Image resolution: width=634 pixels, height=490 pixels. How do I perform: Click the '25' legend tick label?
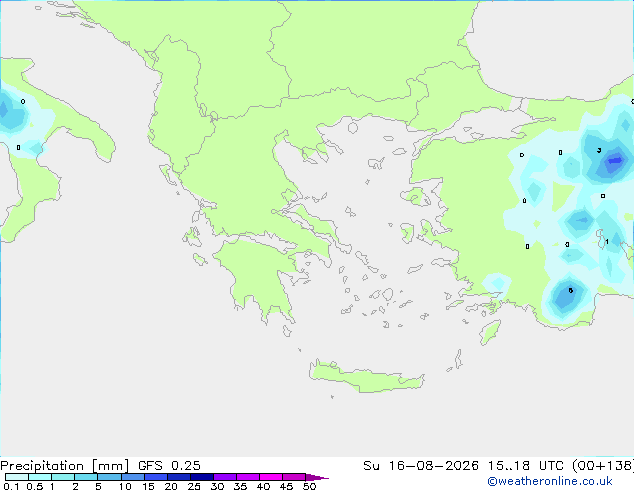click(x=194, y=486)
